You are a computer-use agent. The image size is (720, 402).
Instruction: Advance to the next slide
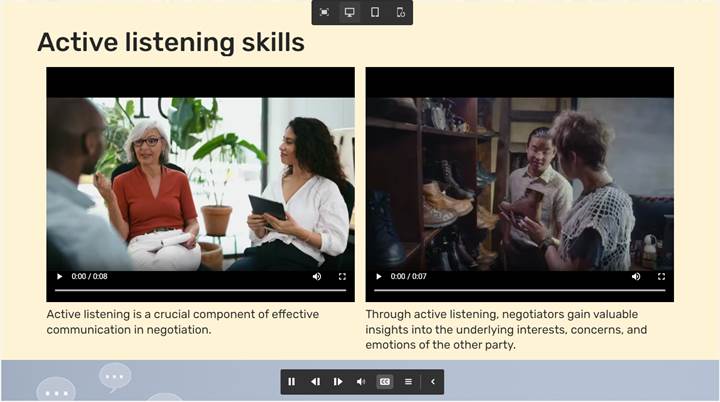(x=338, y=381)
